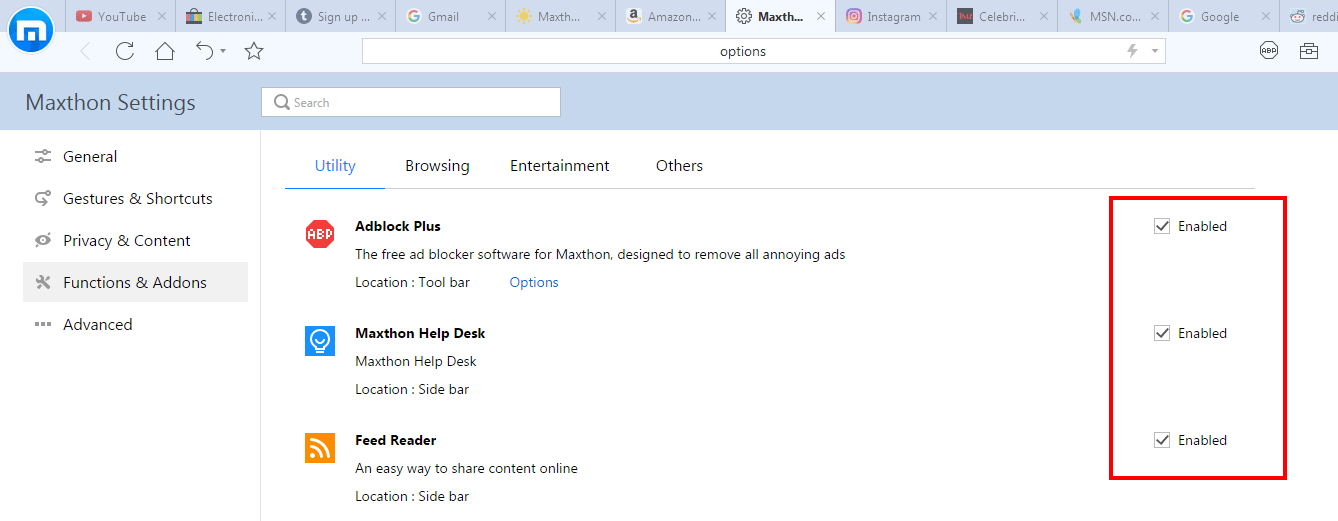Viewport: 1338px width, 521px height.
Task: Click the Adblock Plus title text
Action: click(398, 226)
